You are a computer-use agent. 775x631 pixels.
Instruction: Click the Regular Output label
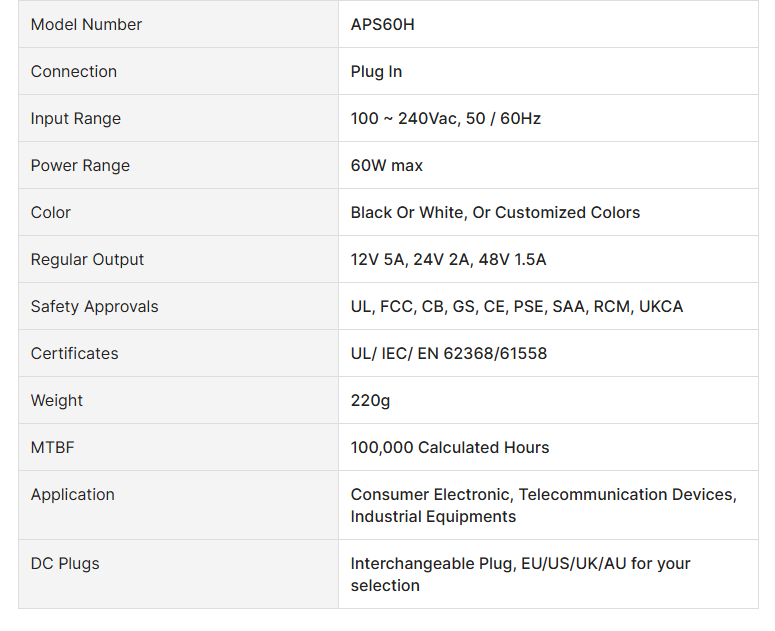click(x=87, y=259)
